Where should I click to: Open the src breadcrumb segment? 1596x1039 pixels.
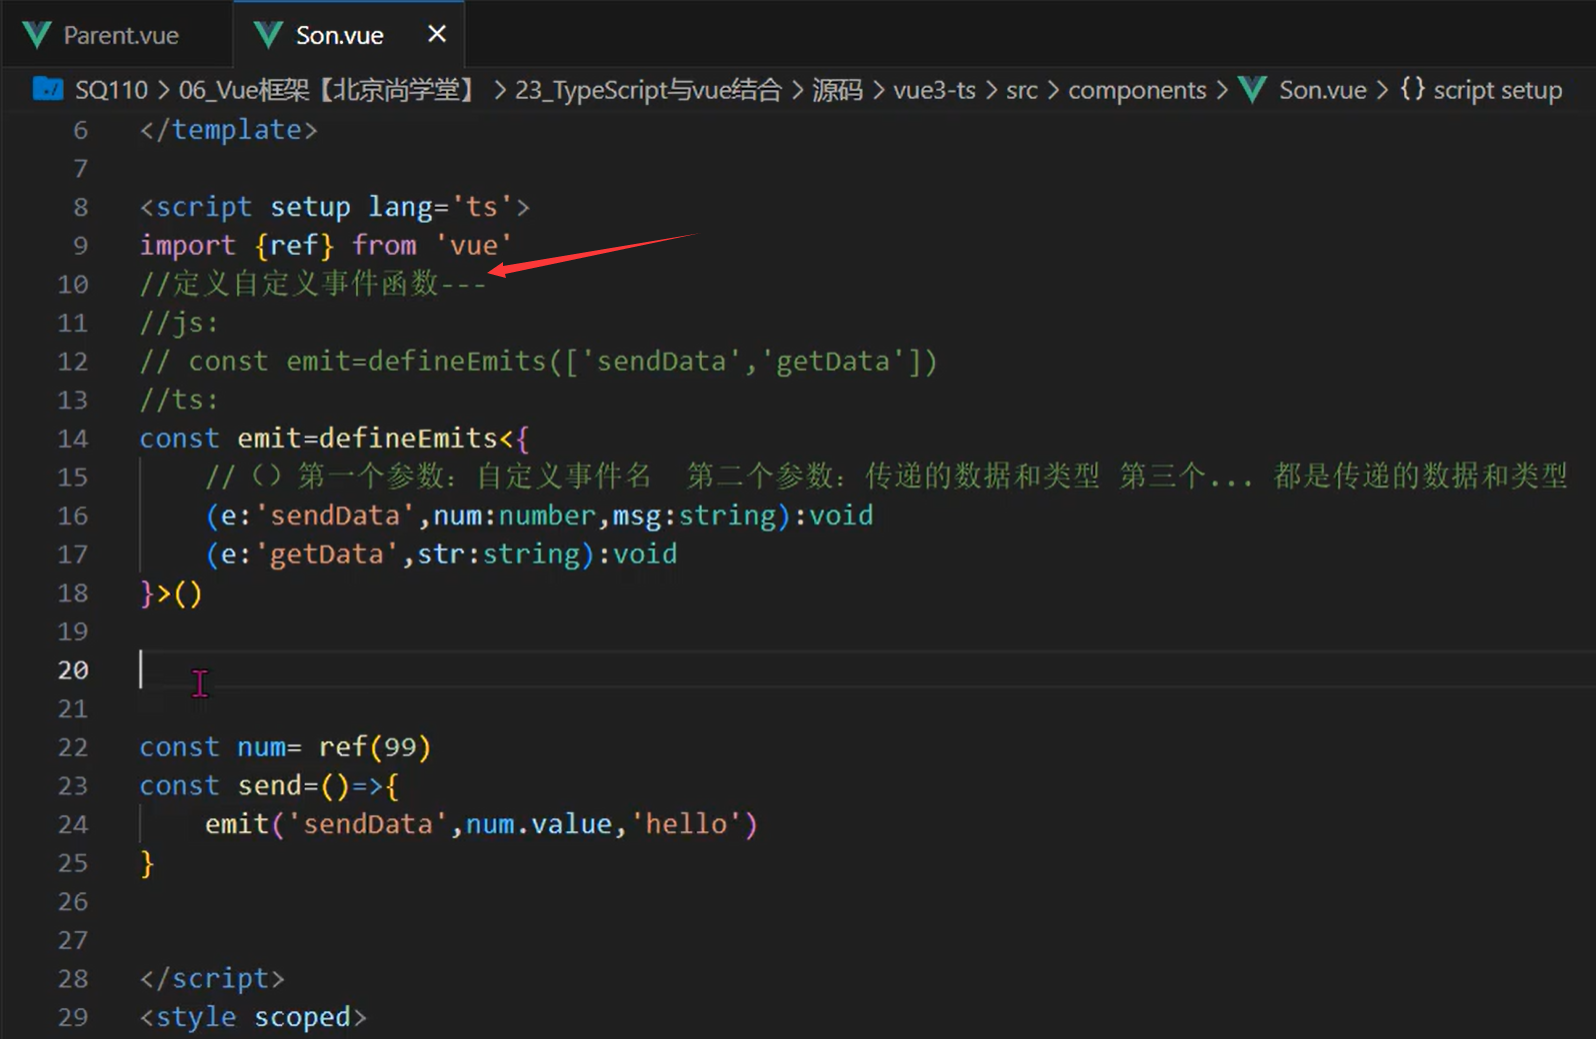click(x=1022, y=90)
